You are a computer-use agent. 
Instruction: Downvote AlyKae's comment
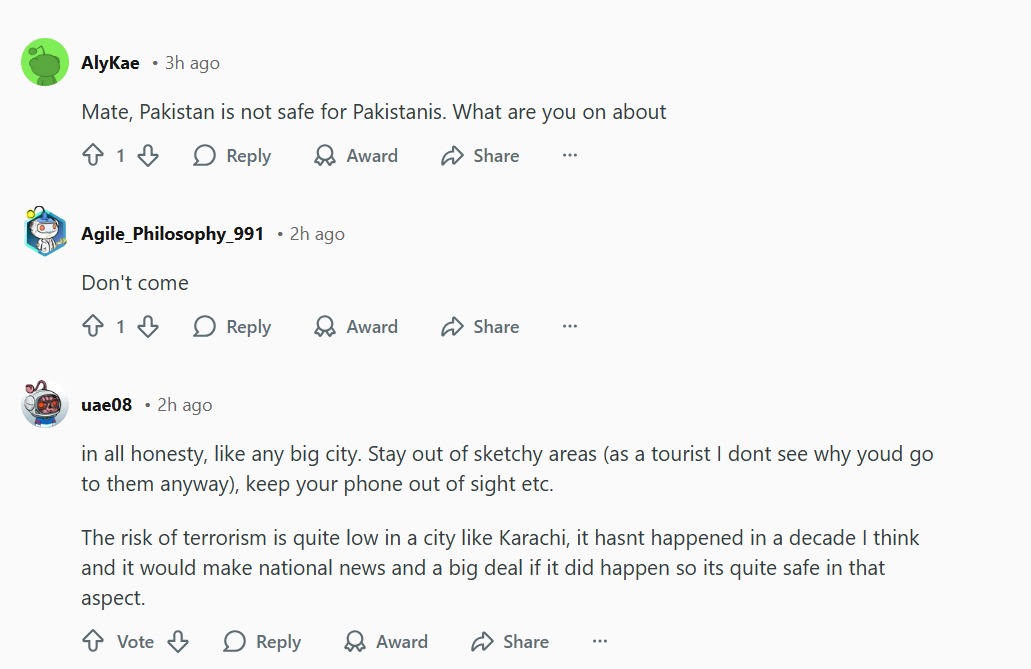pos(148,156)
